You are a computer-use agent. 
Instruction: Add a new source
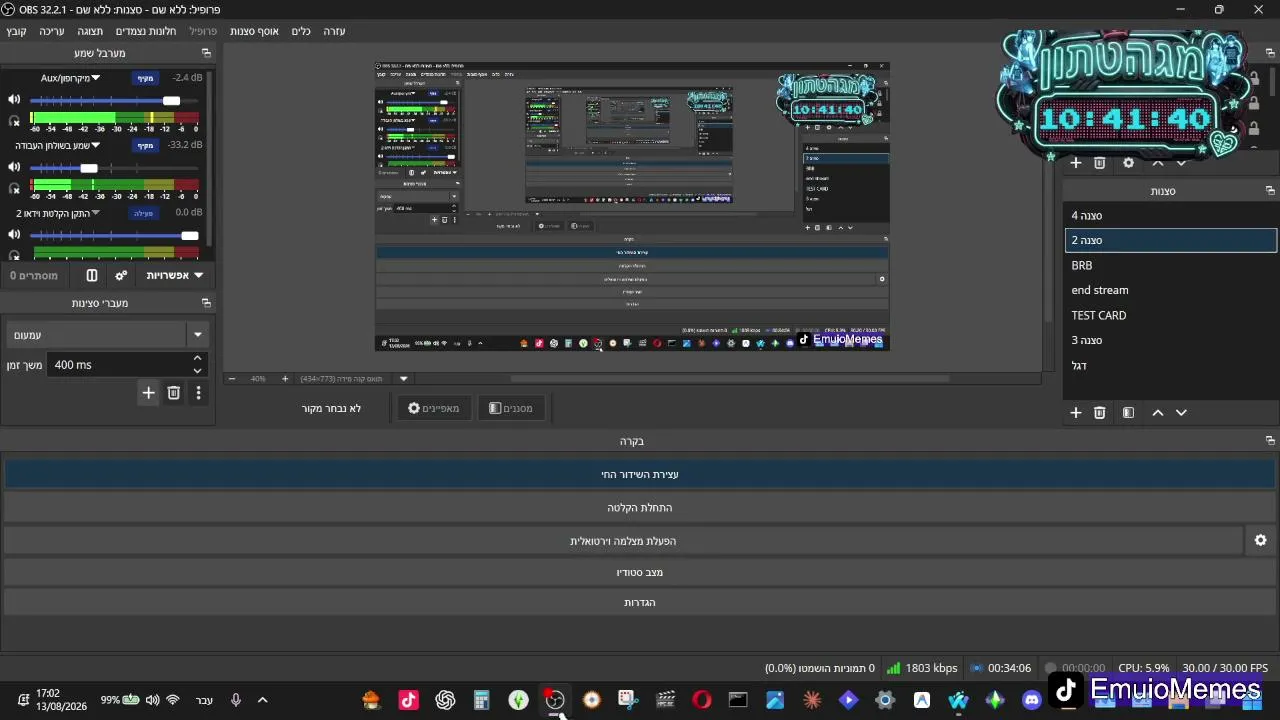coord(1076,162)
